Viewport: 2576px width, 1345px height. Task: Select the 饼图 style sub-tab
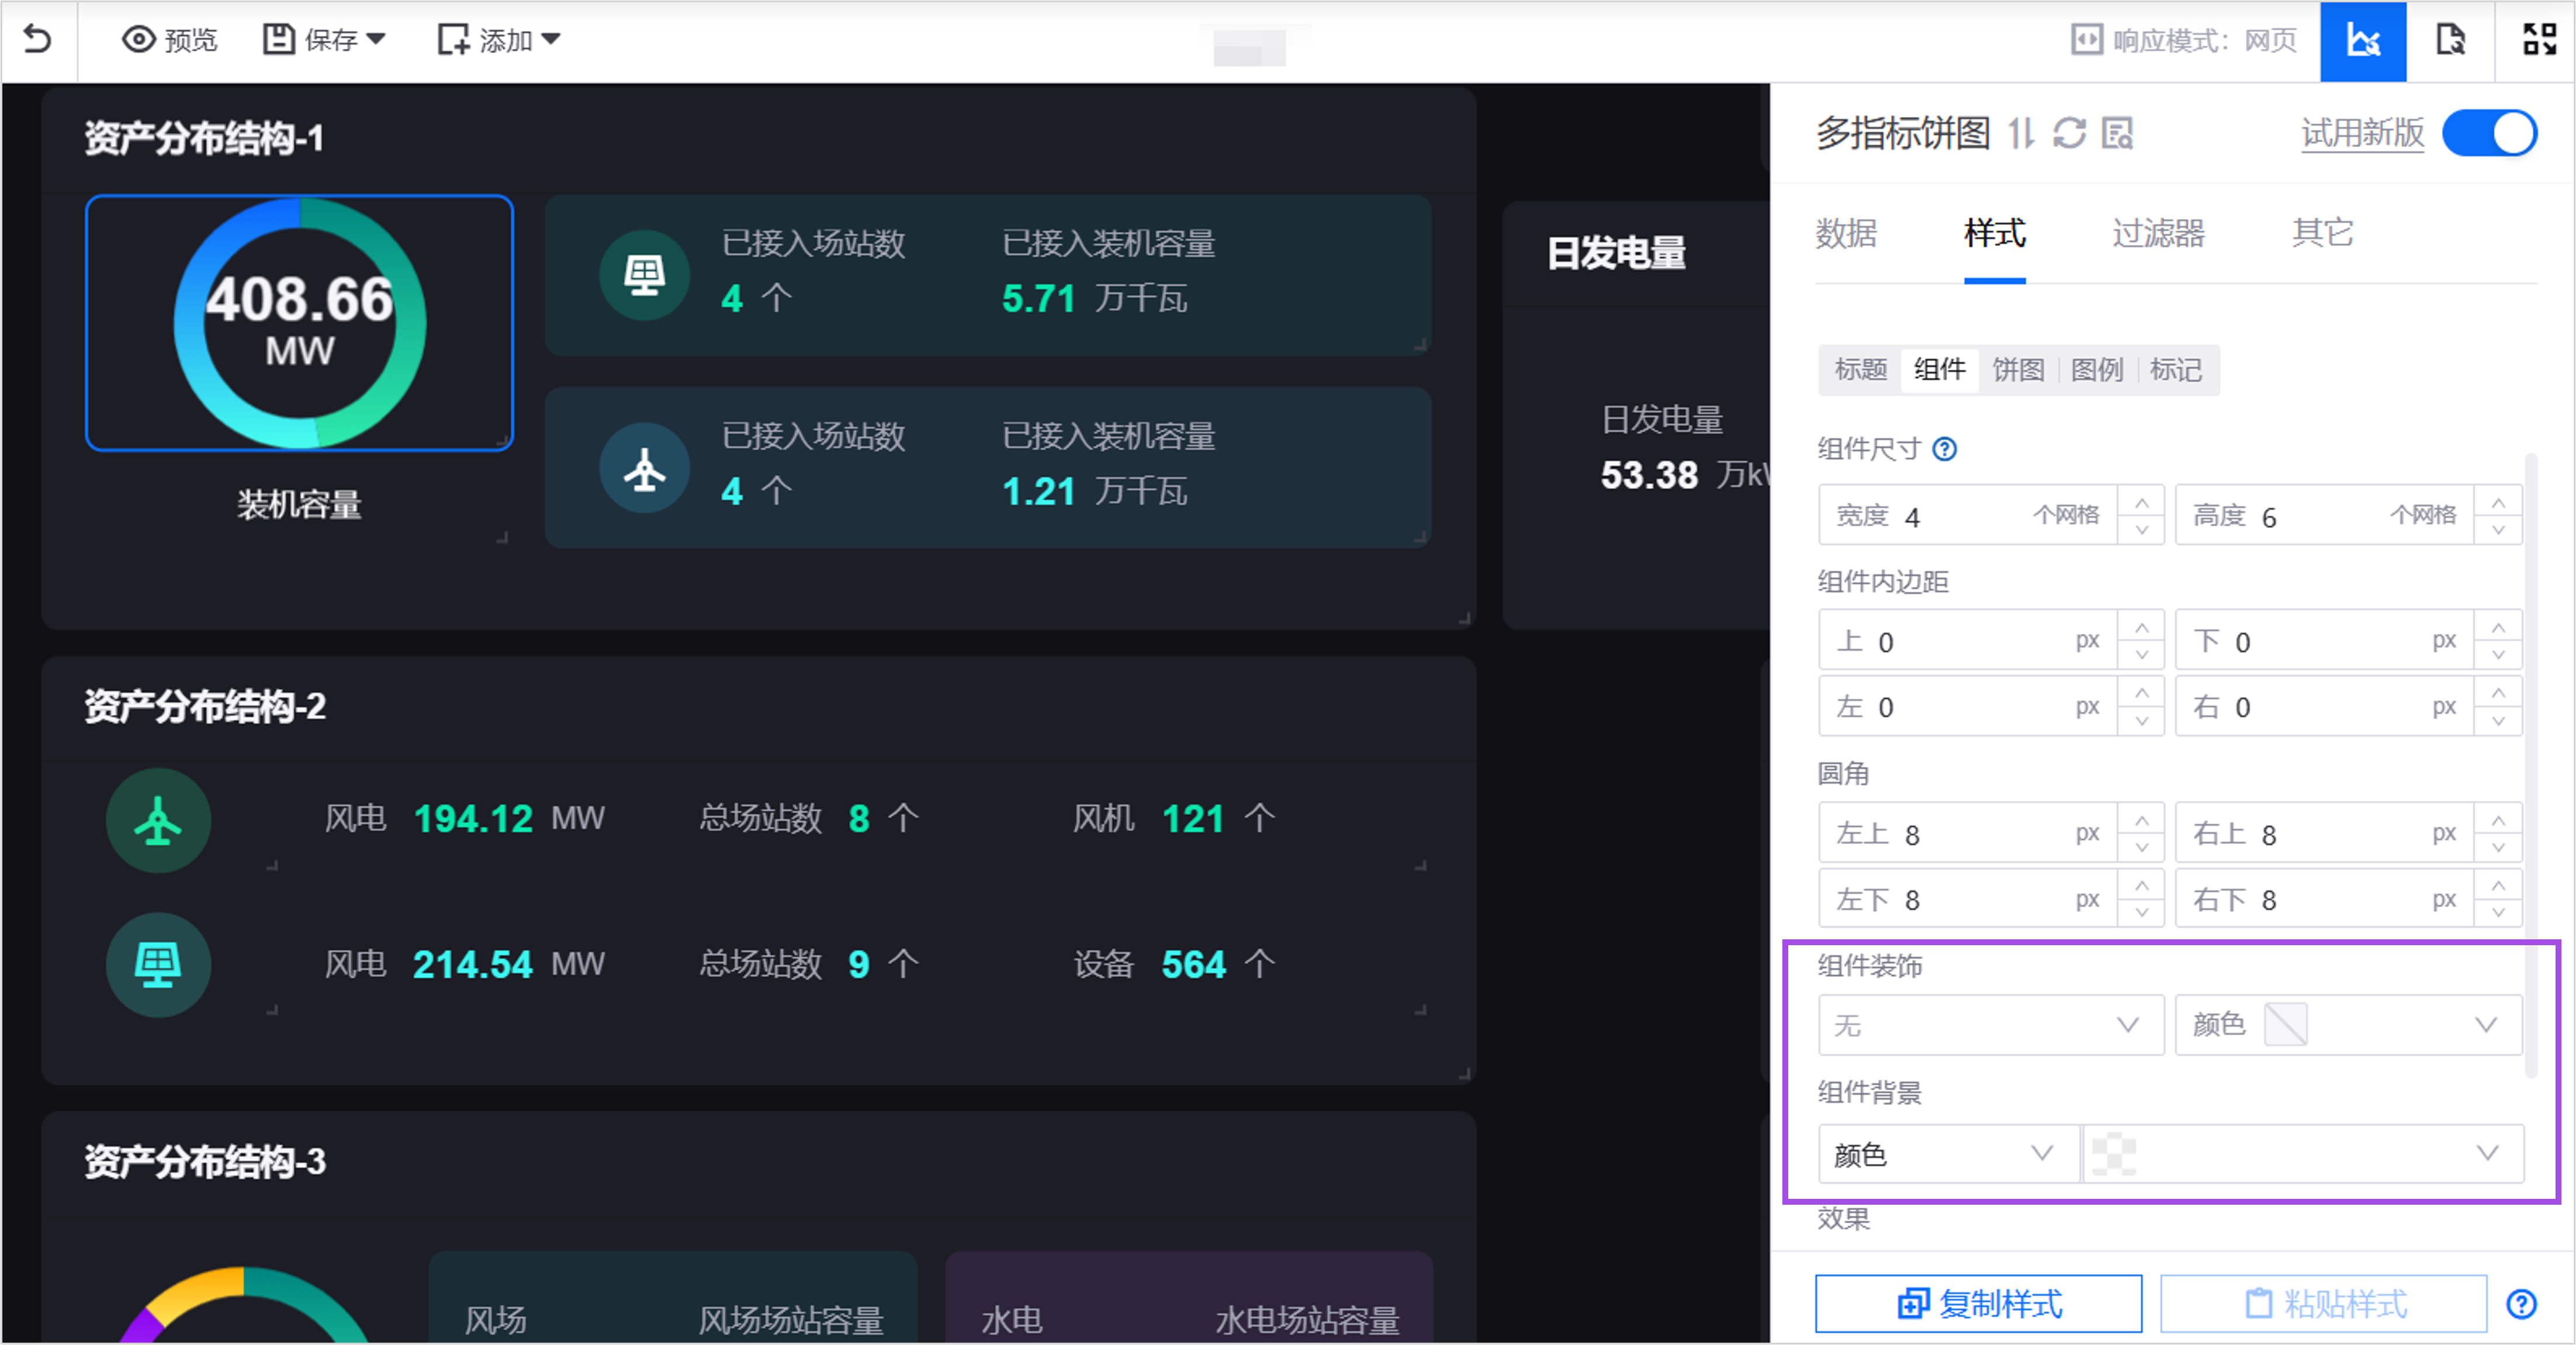(x=2018, y=370)
